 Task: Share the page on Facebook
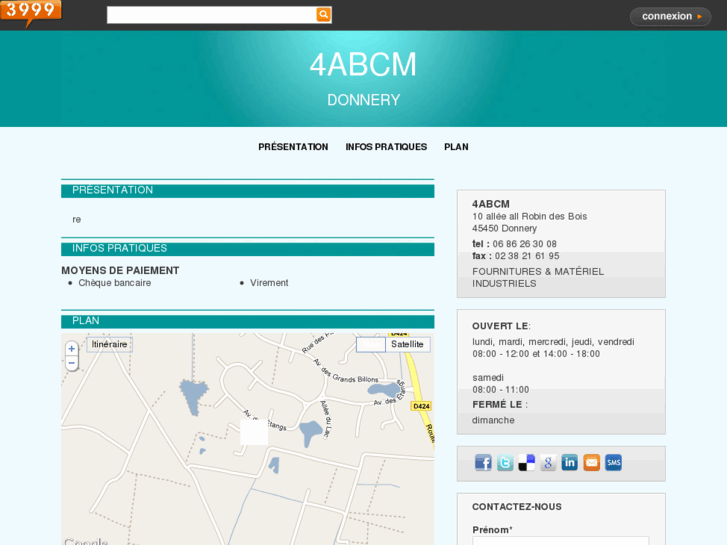point(483,462)
